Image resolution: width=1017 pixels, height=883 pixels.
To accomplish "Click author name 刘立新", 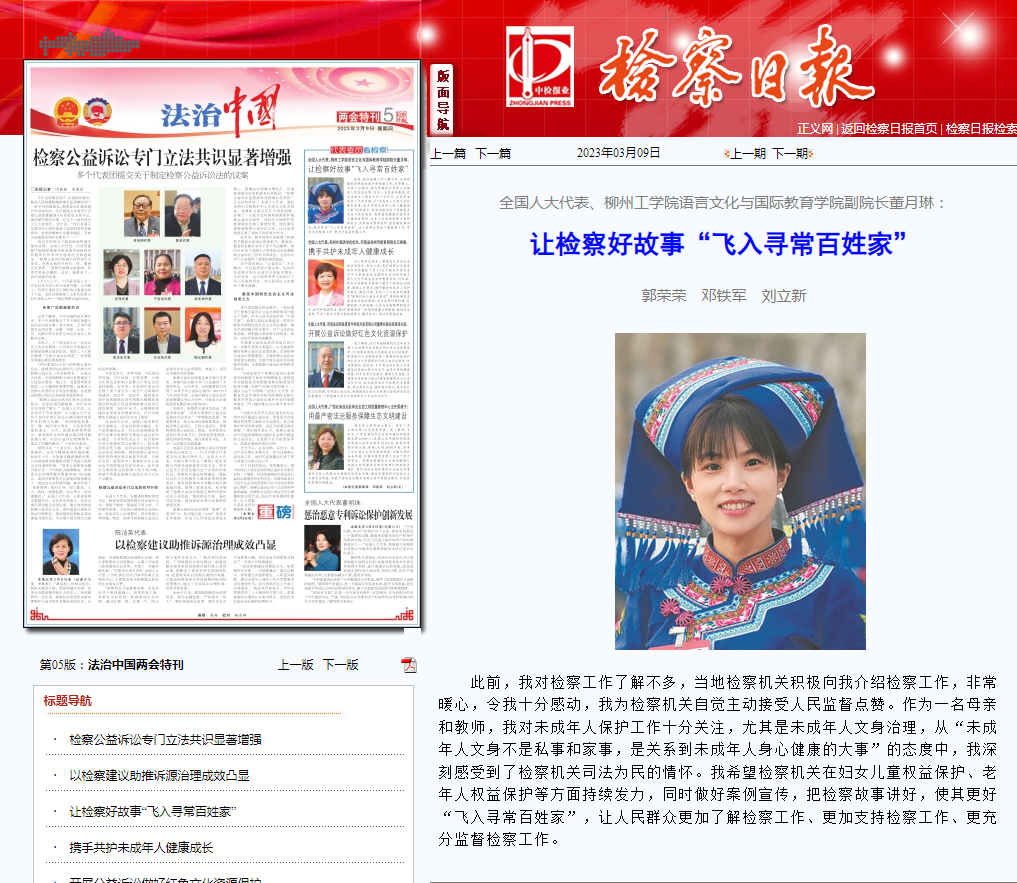I will coord(784,296).
